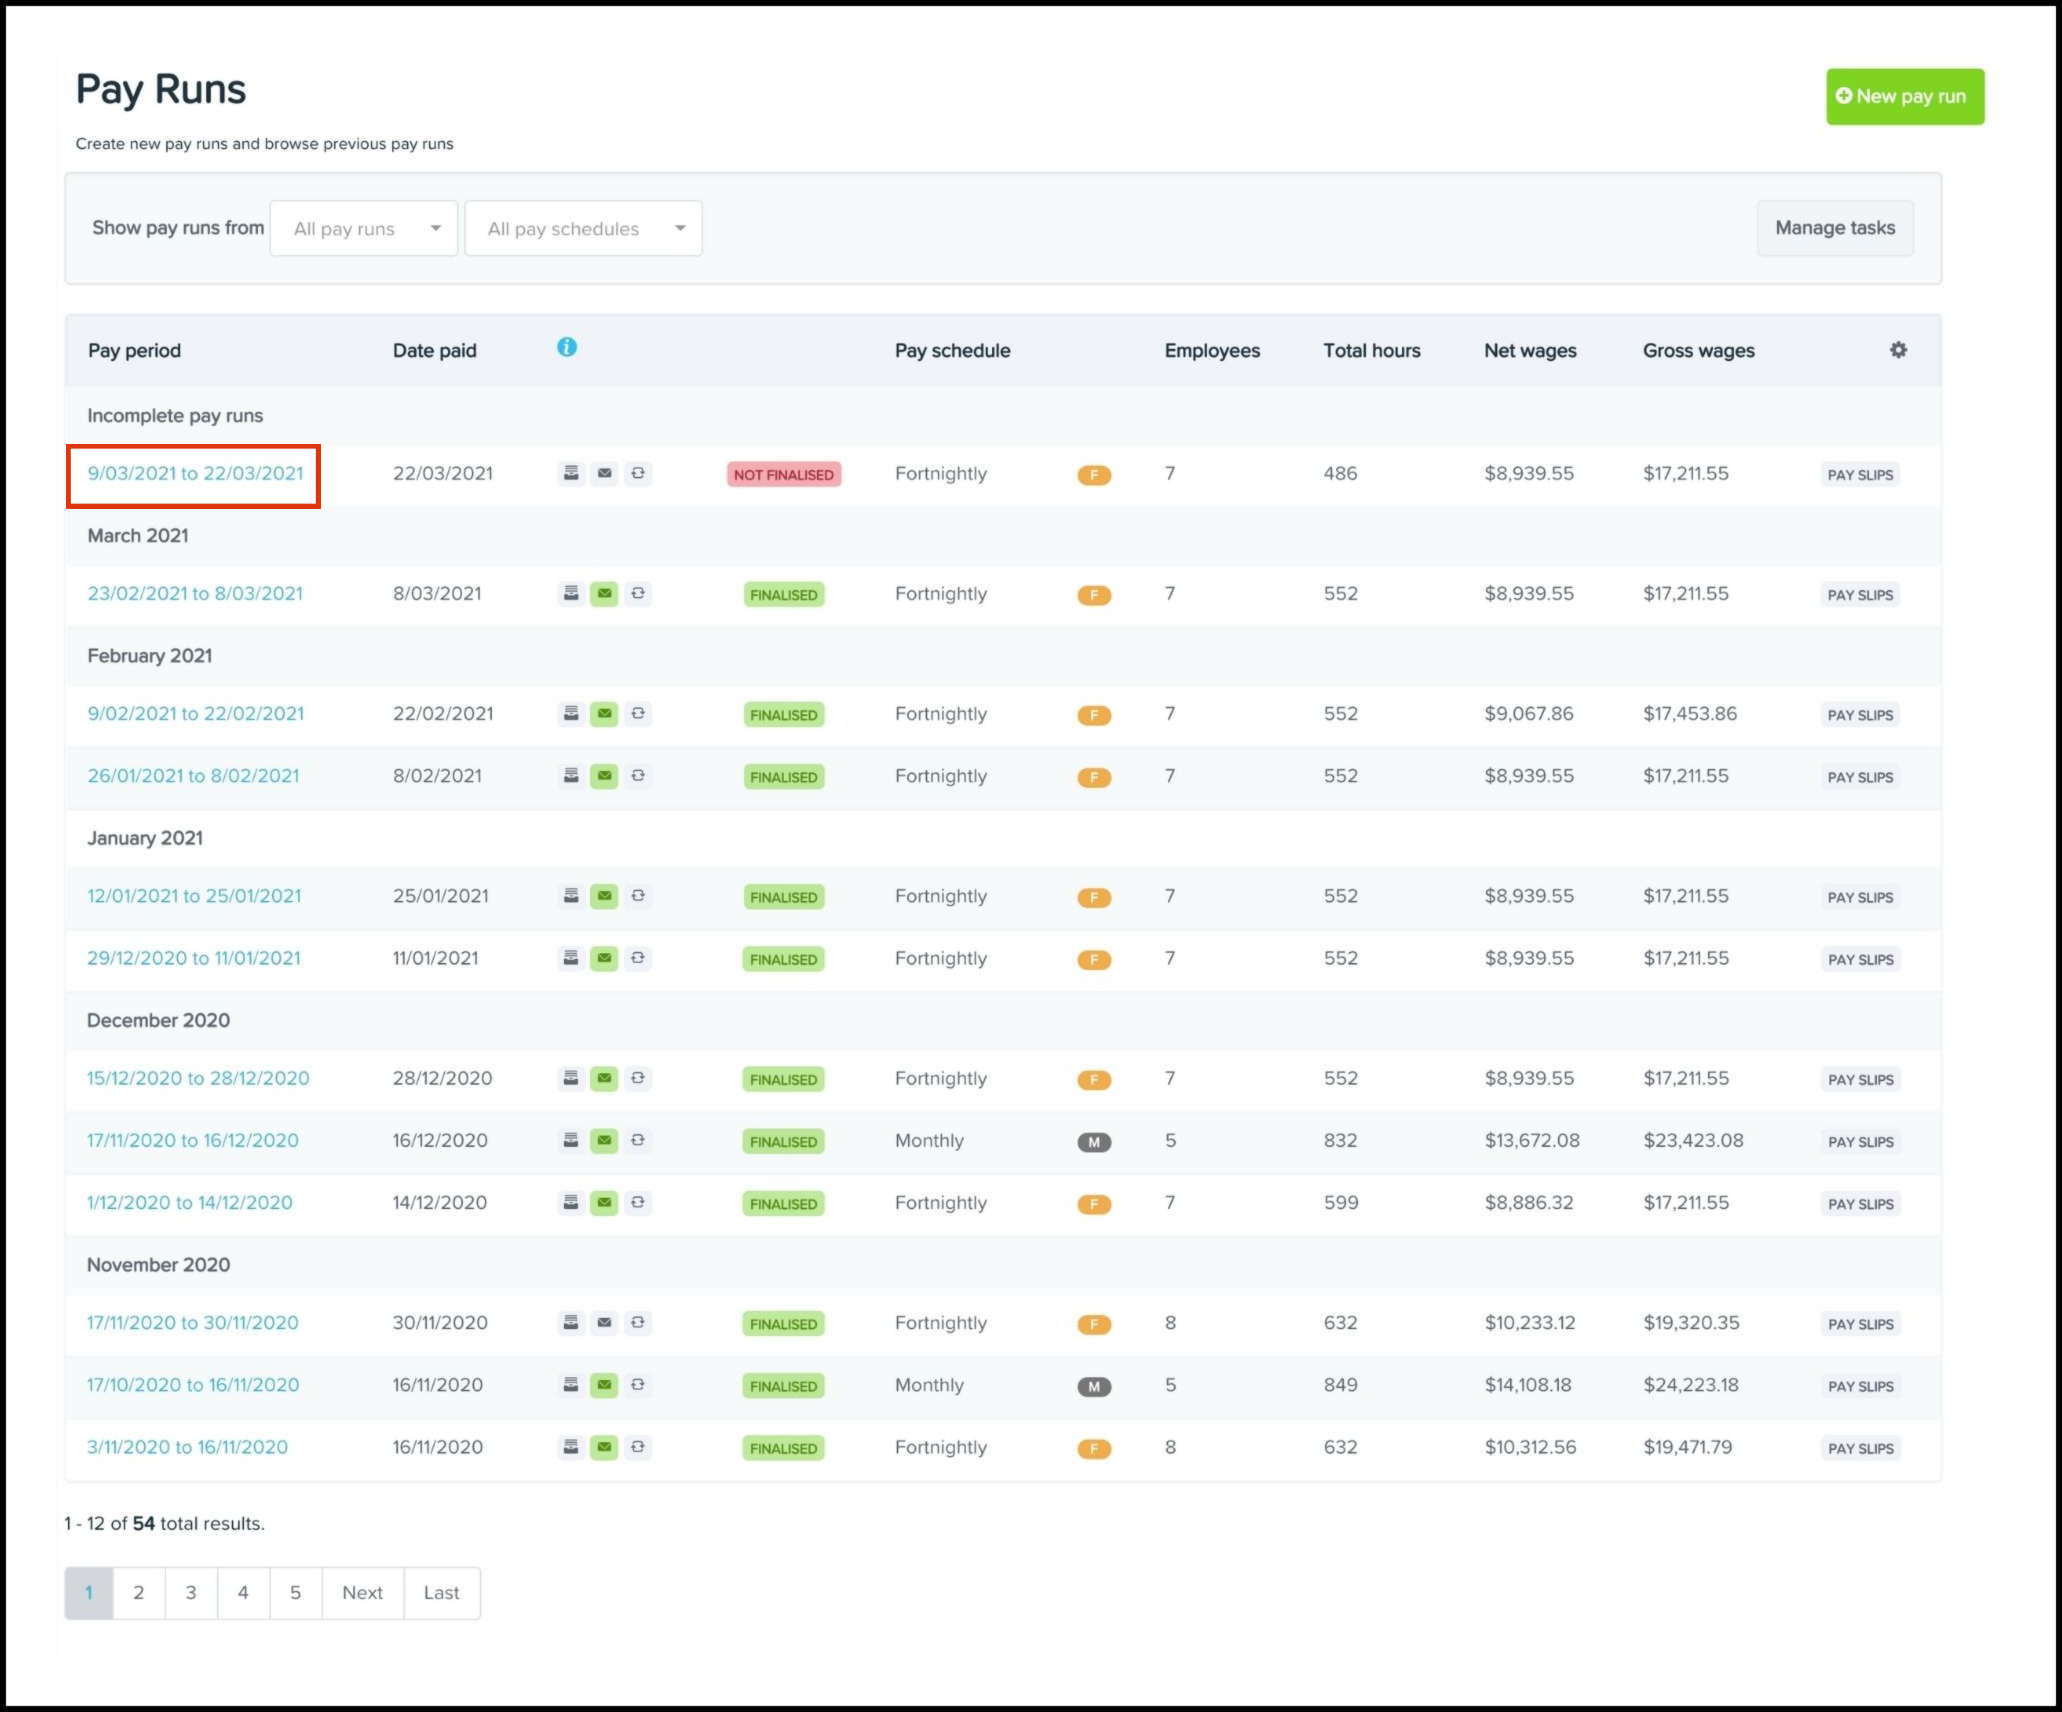Click the Next page button
This screenshot has width=2062, height=1712.
coord(362,1592)
